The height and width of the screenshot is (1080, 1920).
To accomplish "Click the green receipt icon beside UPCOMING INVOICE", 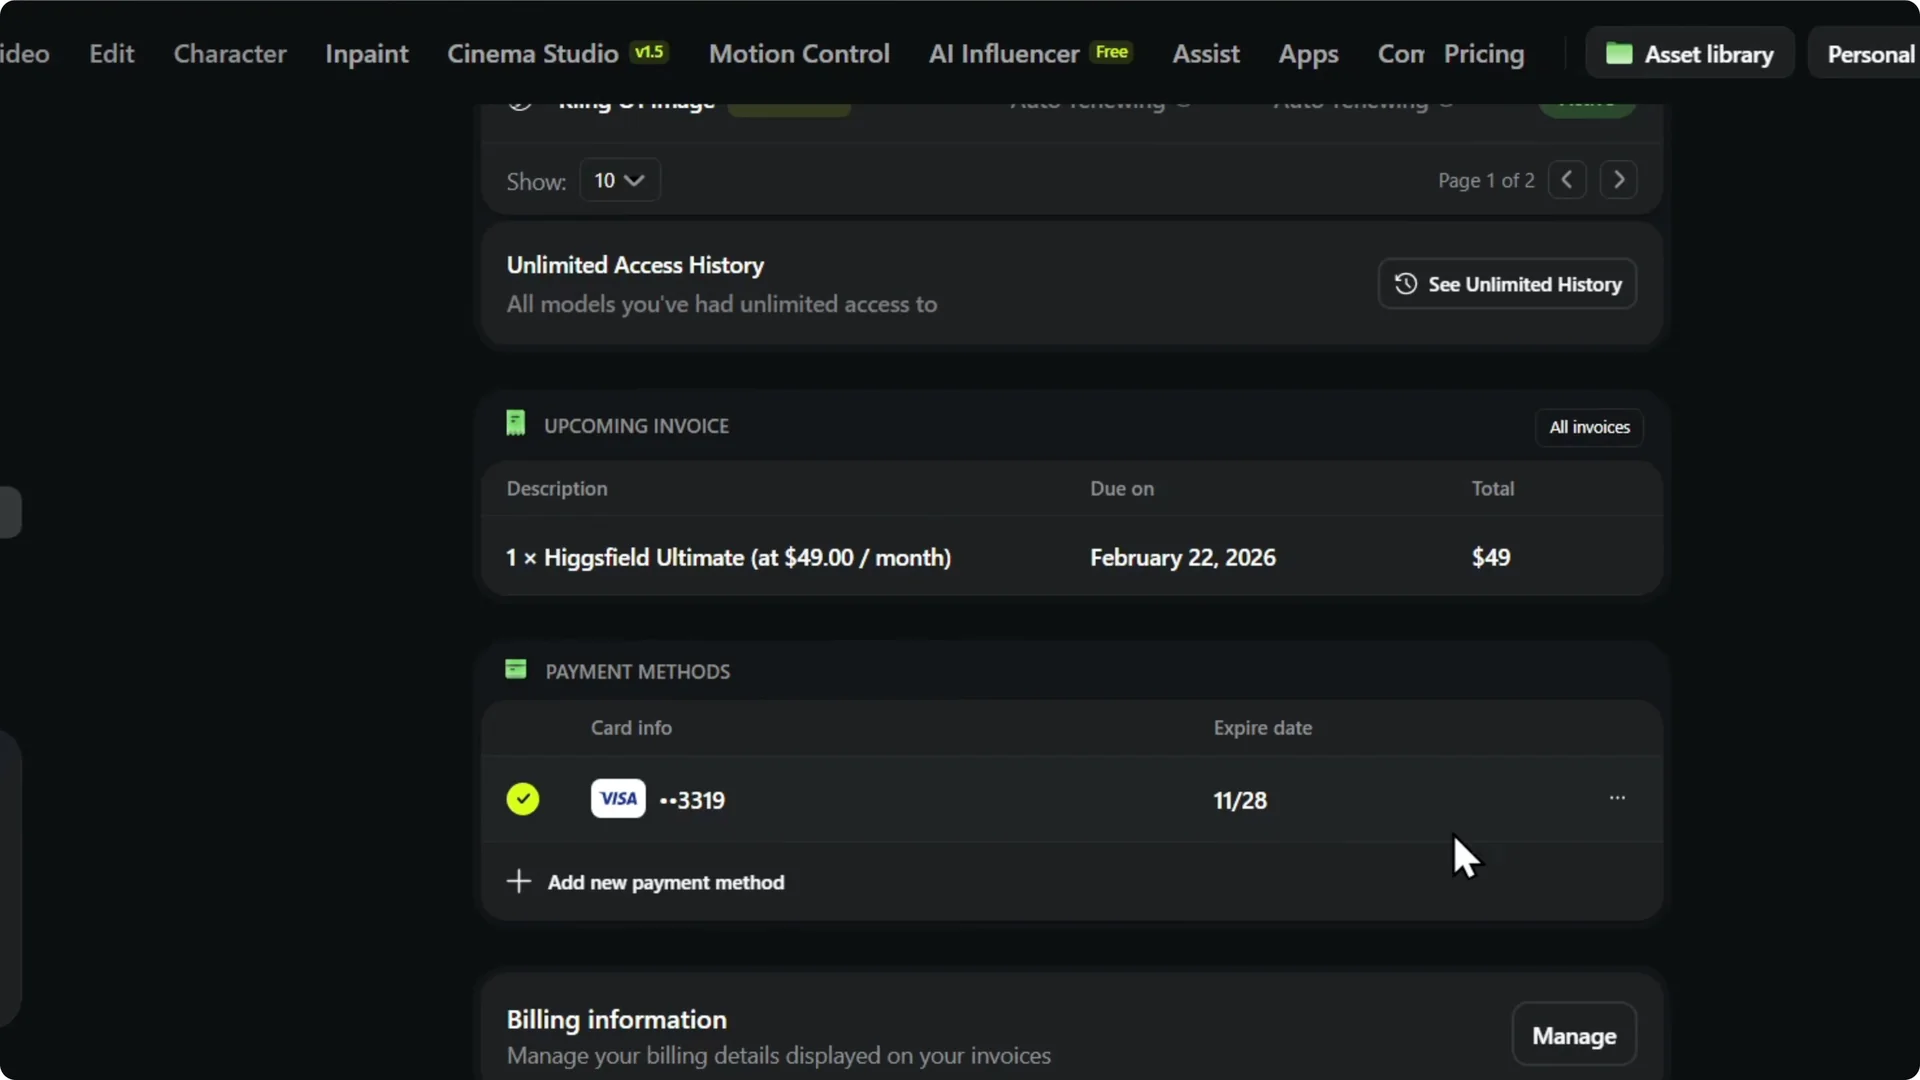I will point(515,423).
